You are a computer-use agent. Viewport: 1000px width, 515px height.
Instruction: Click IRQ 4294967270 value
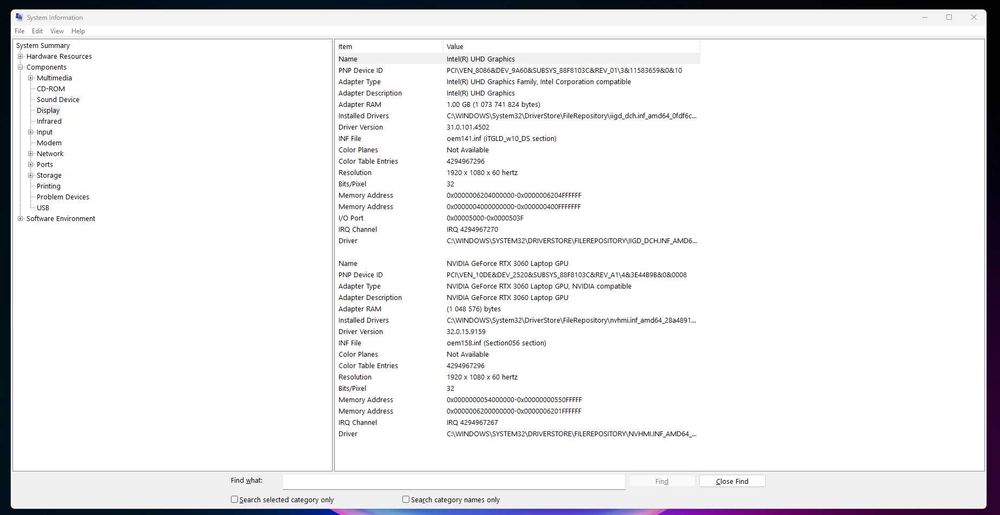click(472, 229)
